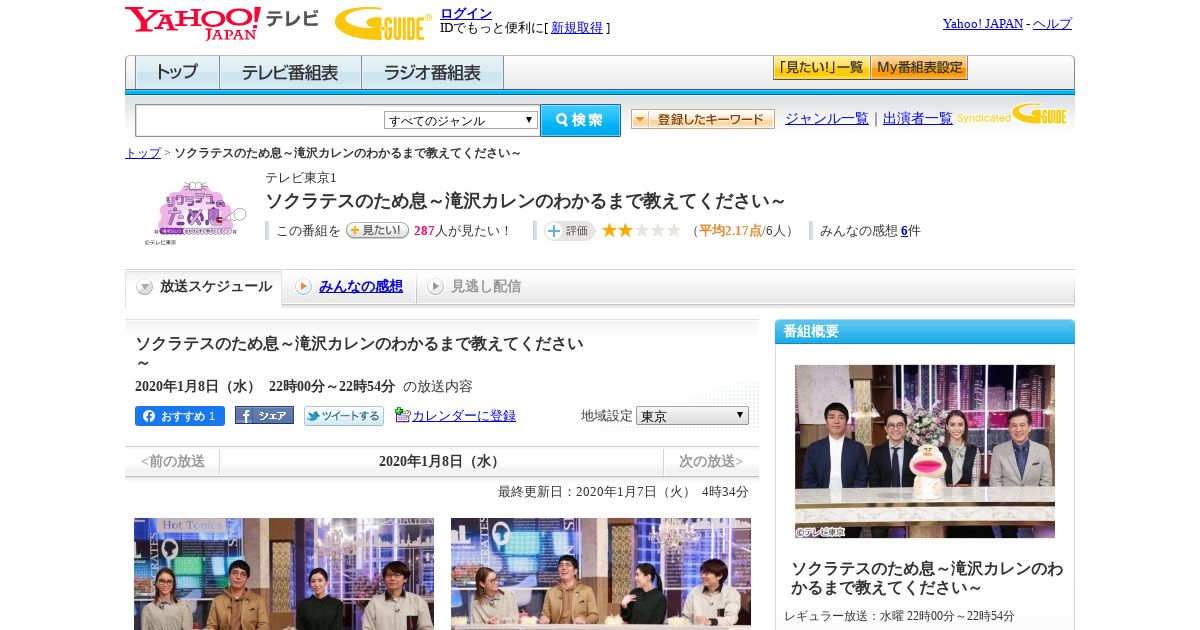
Task: Recommend with the Facebook おすすめ button
Action: click(x=180, y=416)
